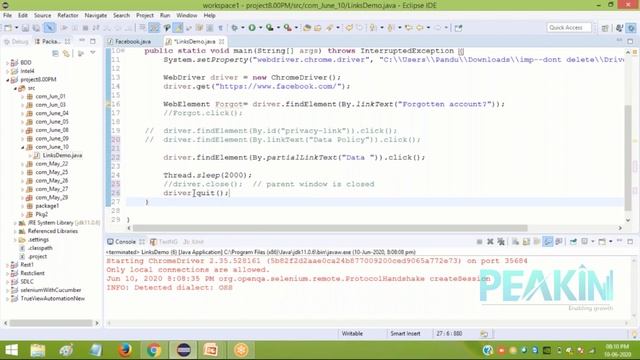Expand the BDD project node
Viewport: 640px width, 360px height.
coord(7,62)
